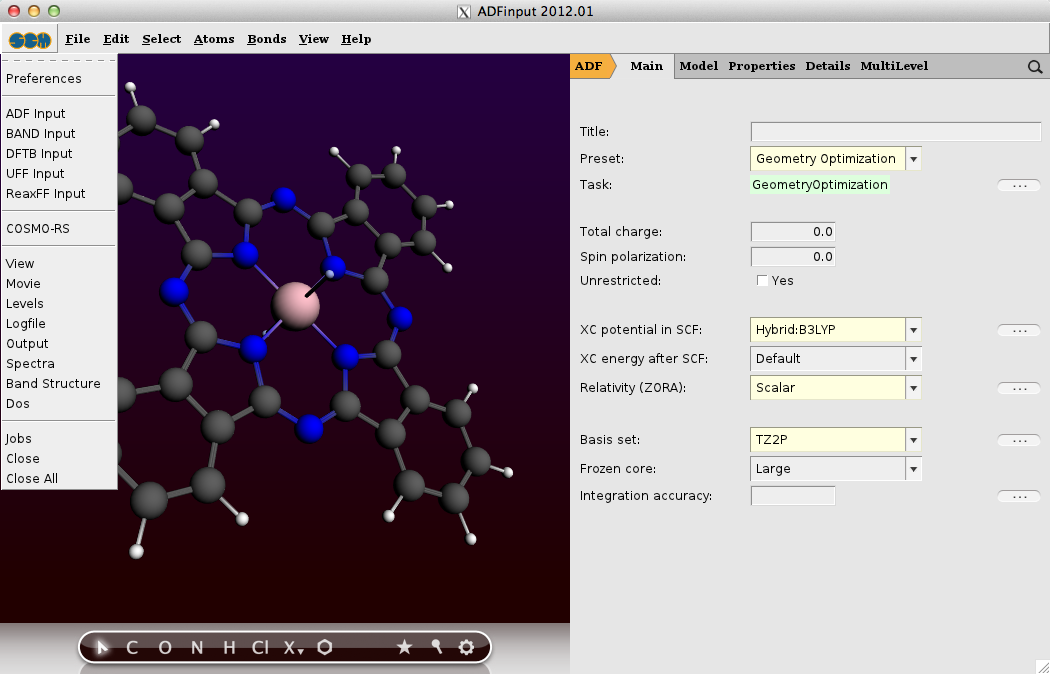Screen dimensions: 1050x674
Task: Open the X other-element tool menu
Action: [293, 647]
